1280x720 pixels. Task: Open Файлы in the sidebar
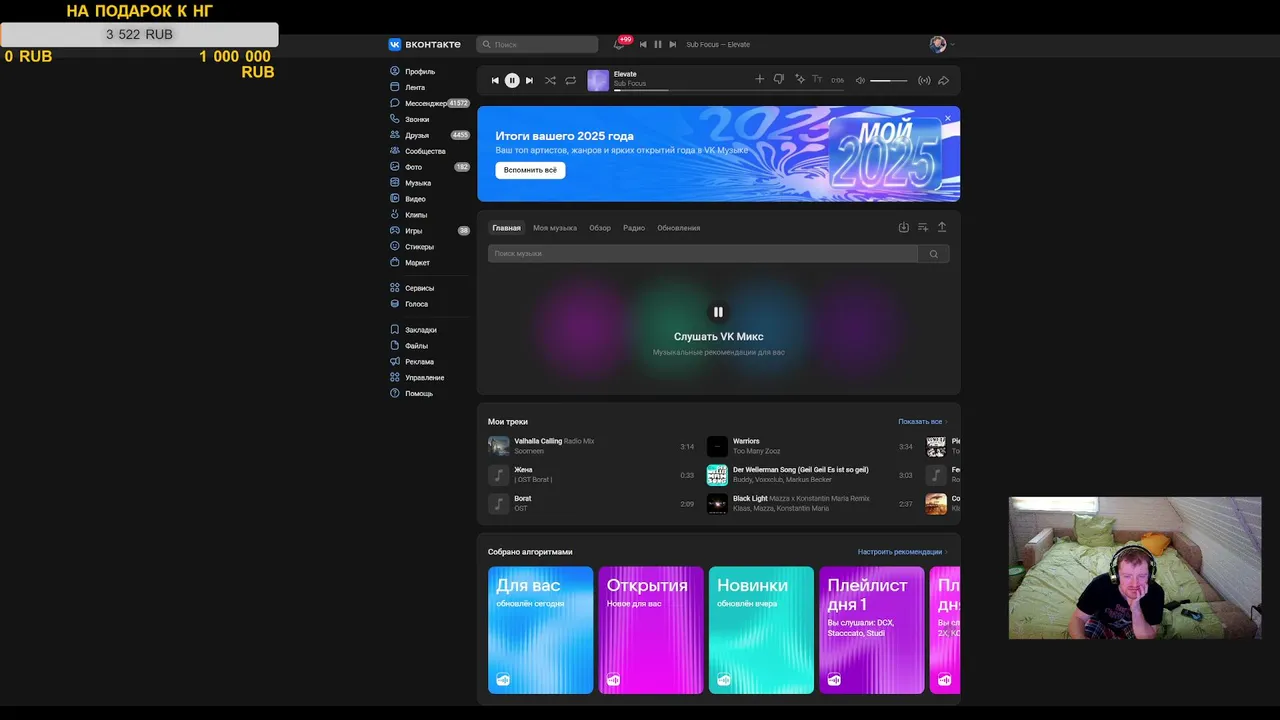(429, 346)
